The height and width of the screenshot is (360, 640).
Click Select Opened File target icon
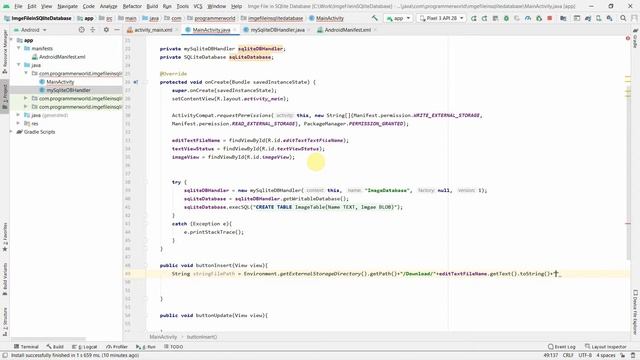82,30
